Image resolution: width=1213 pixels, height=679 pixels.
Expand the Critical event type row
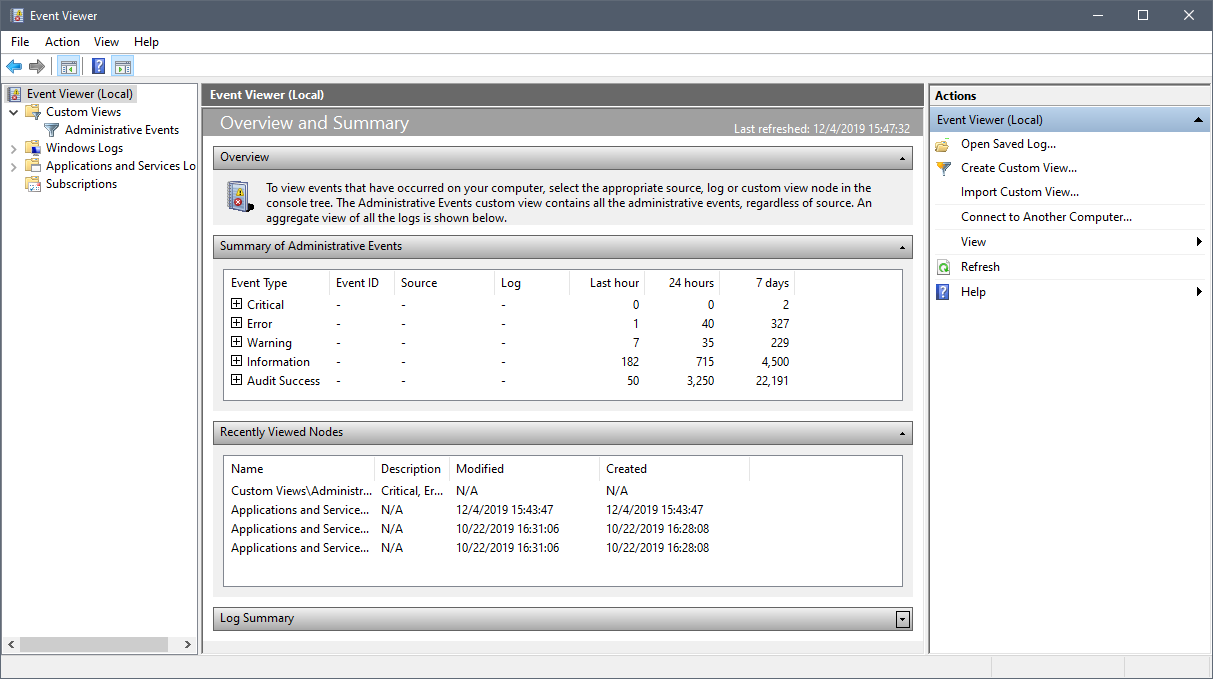pyautogui.click(x=237, y=304)
